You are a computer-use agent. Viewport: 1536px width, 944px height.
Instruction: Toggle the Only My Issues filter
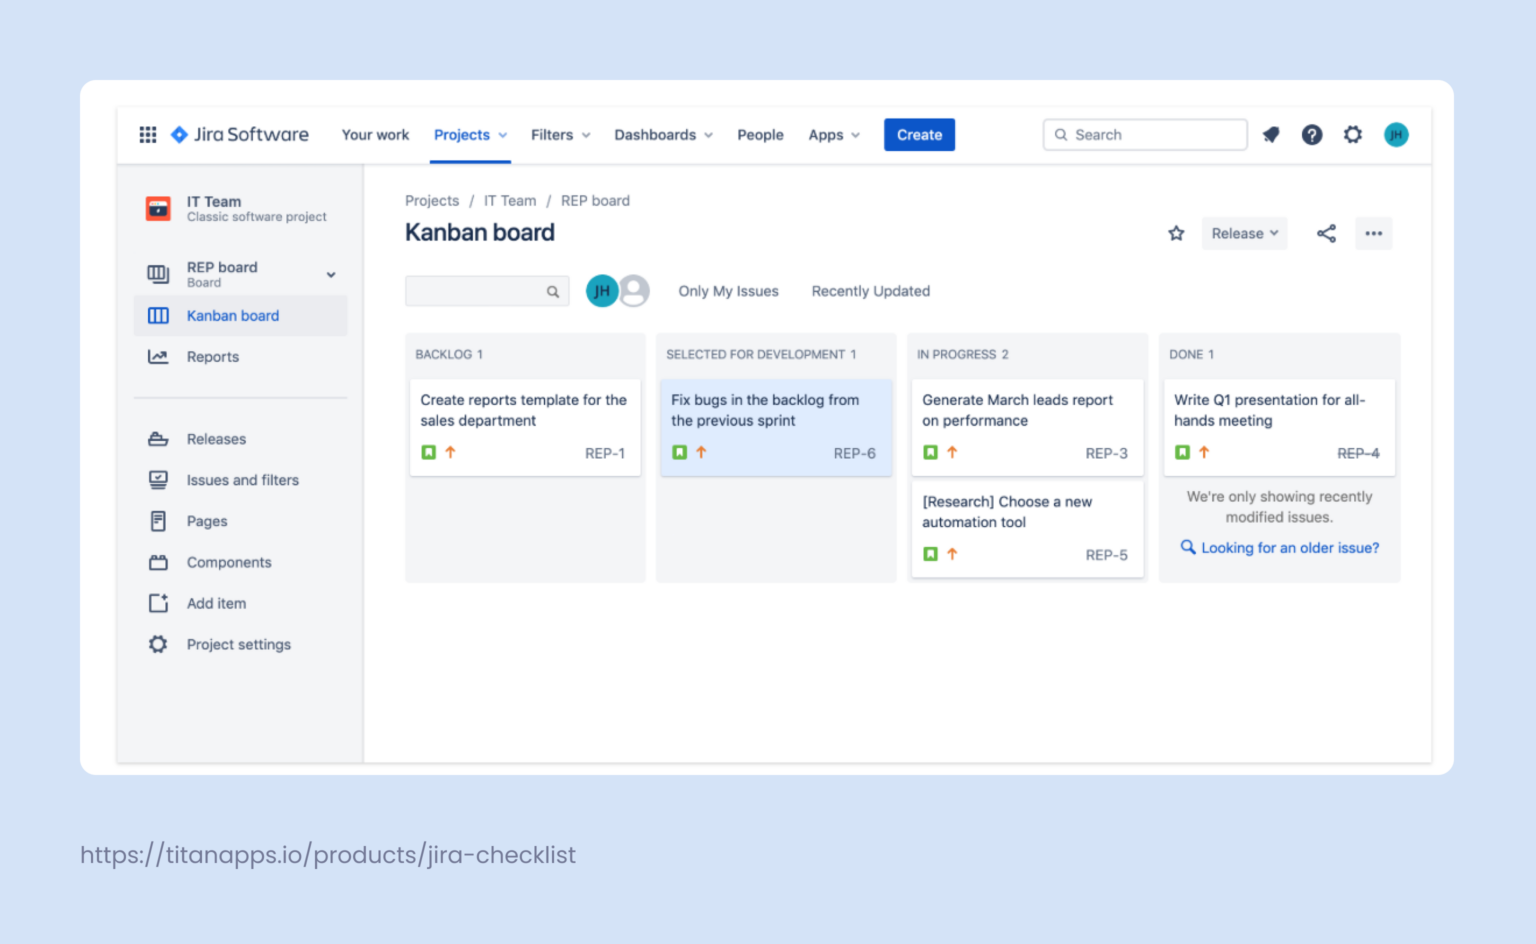728,291
